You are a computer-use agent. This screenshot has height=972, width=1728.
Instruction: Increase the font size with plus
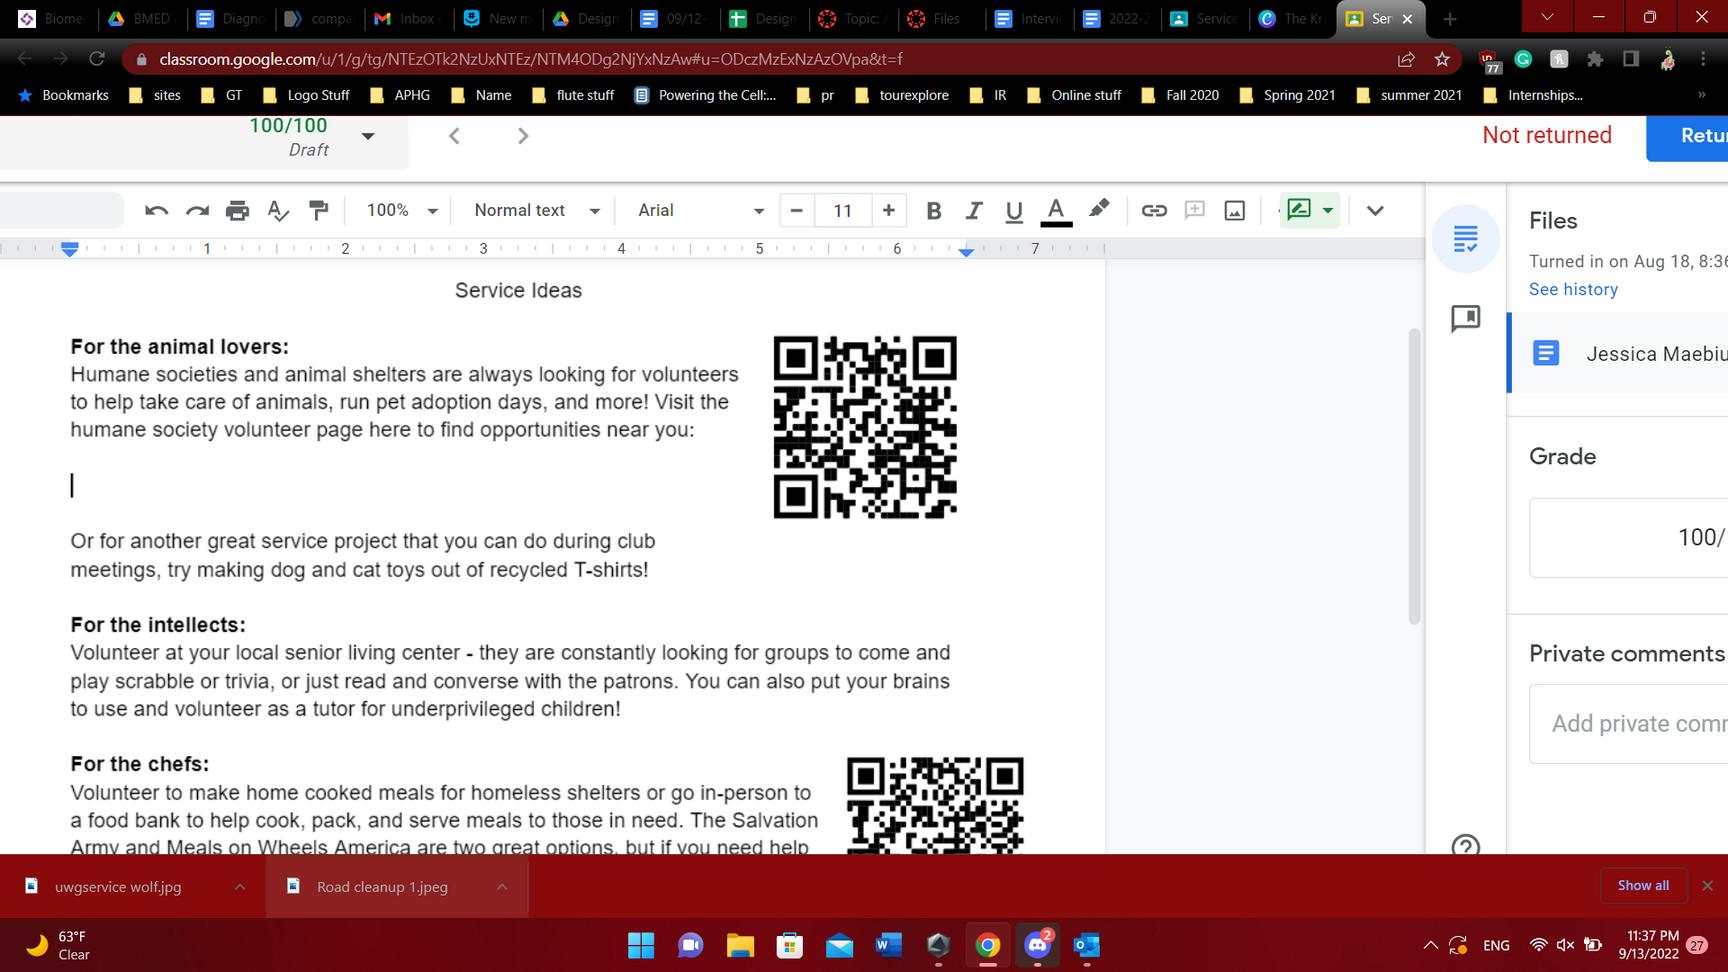(x=888, y=210)
